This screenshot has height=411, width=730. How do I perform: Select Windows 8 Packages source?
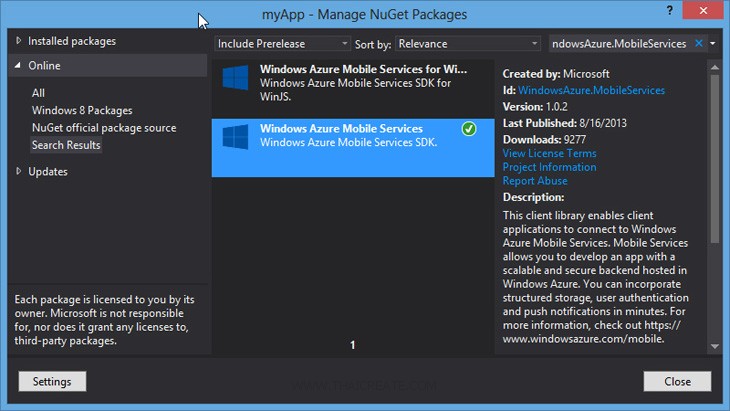pos(82,110)
